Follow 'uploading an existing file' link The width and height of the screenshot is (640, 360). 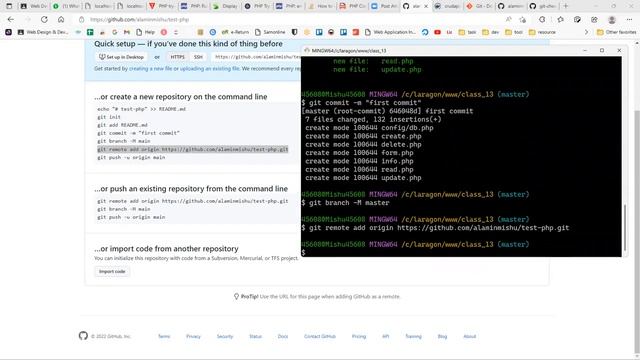[209, 69]
